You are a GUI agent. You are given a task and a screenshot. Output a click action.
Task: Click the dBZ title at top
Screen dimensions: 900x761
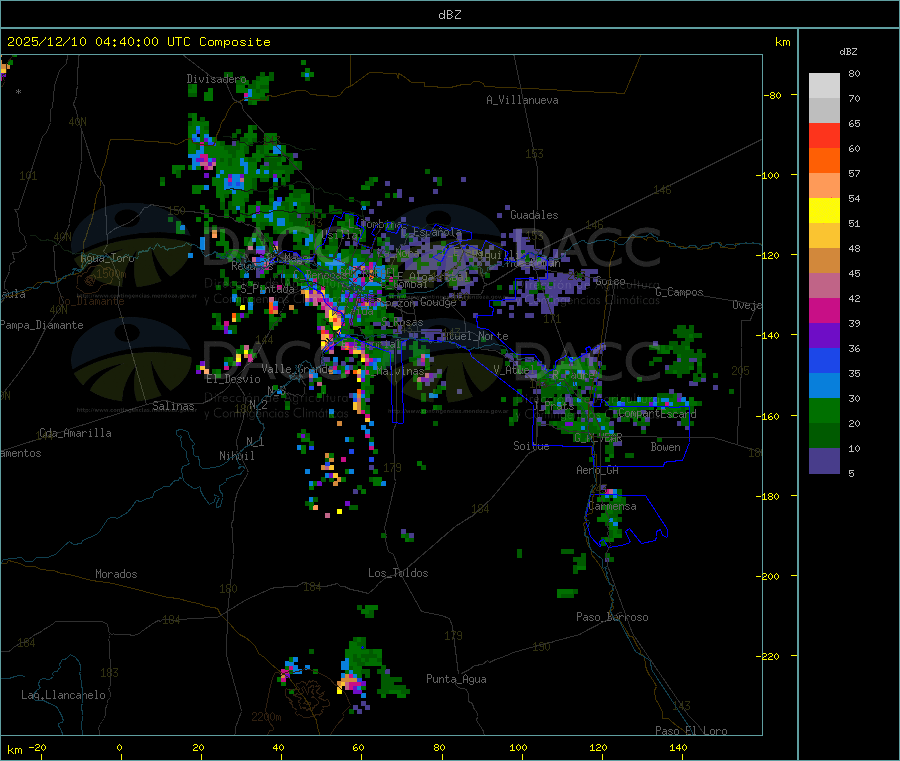[x=449, y=15]
